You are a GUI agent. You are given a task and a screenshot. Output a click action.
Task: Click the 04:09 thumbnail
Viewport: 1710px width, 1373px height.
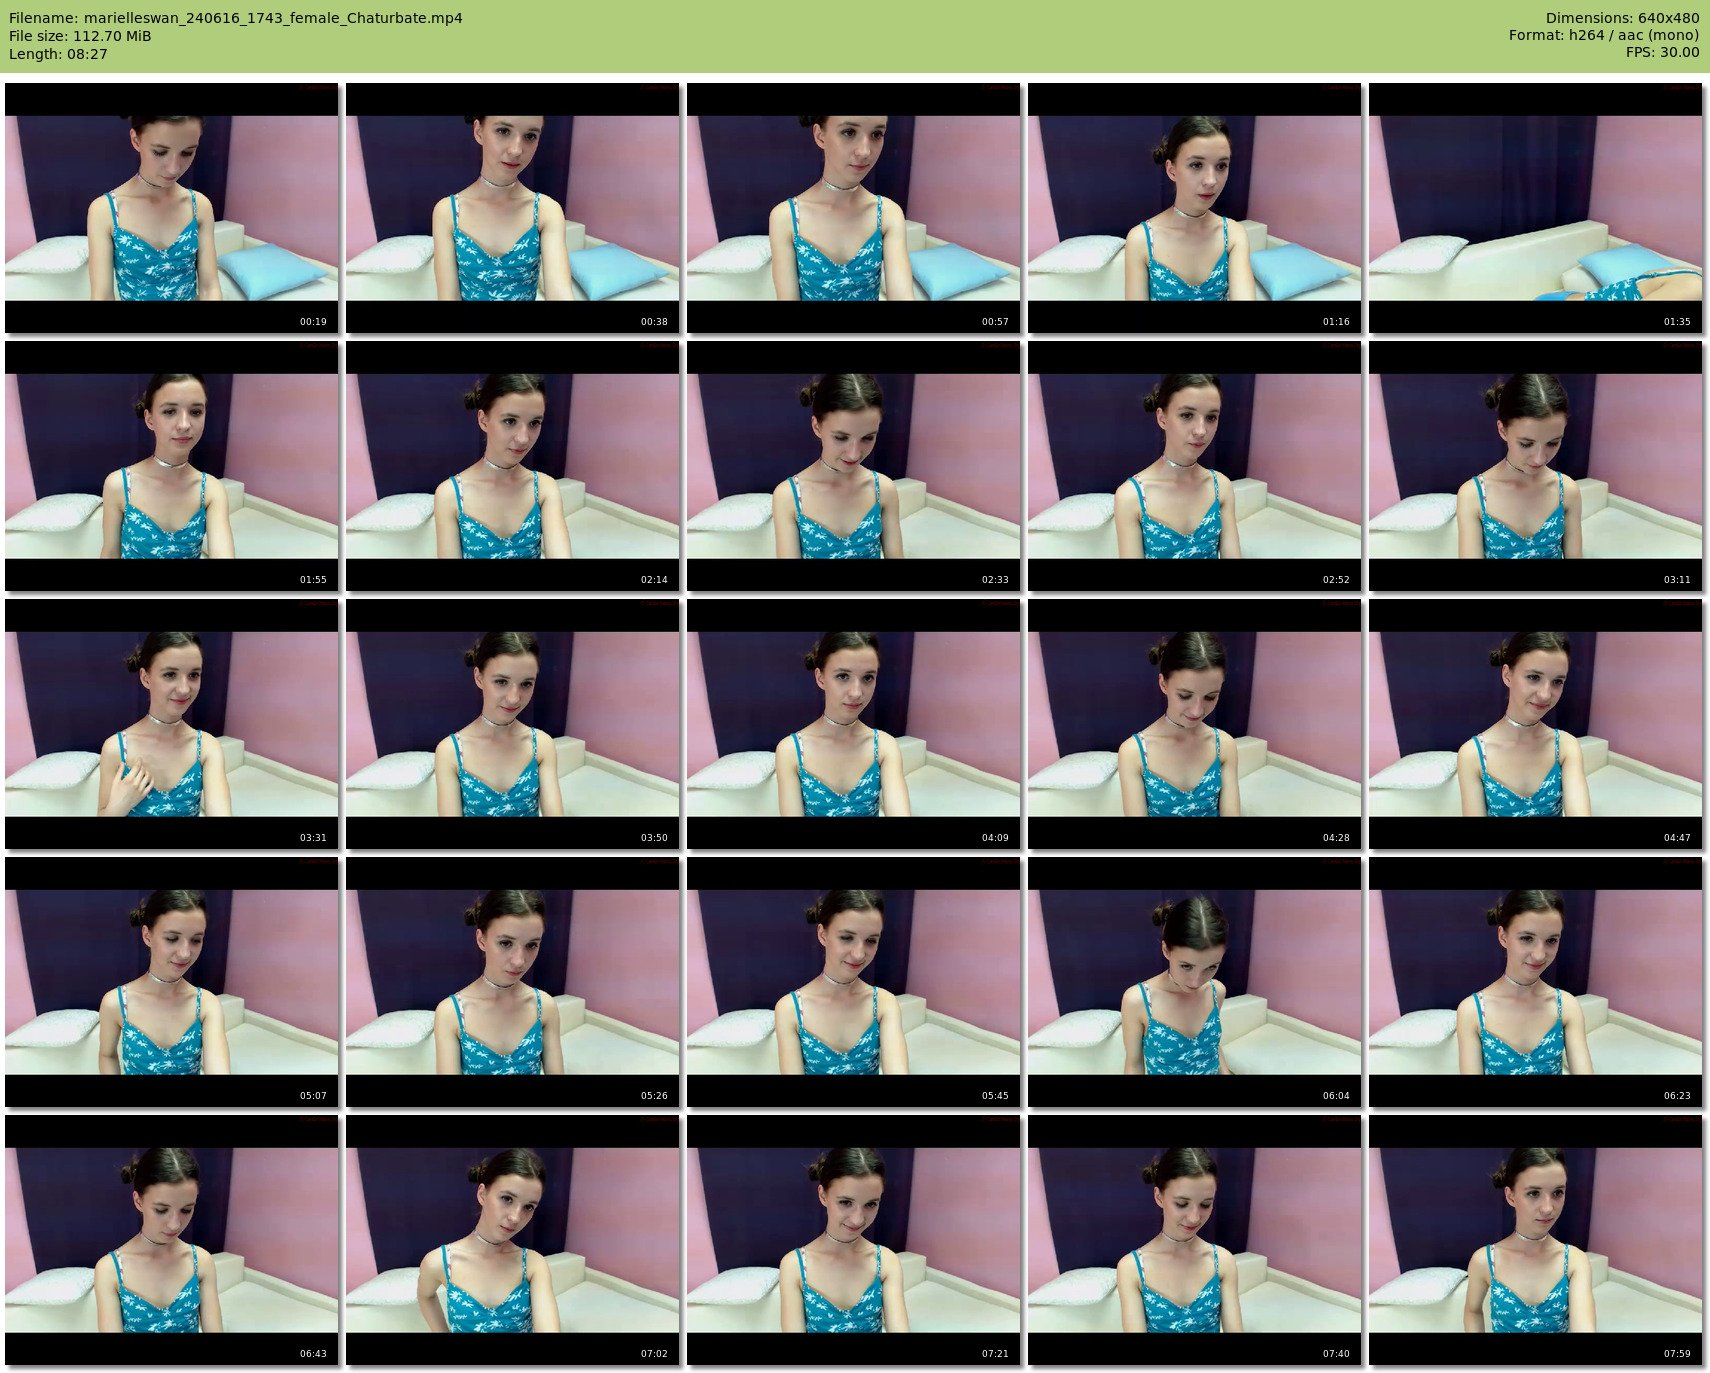(x=854, y=724)
